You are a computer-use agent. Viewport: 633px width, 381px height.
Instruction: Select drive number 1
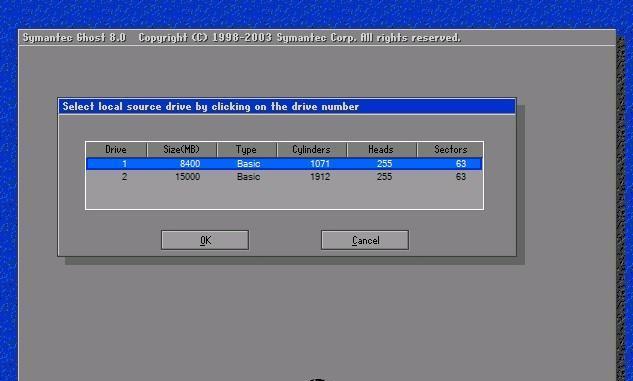pos(124,164)
